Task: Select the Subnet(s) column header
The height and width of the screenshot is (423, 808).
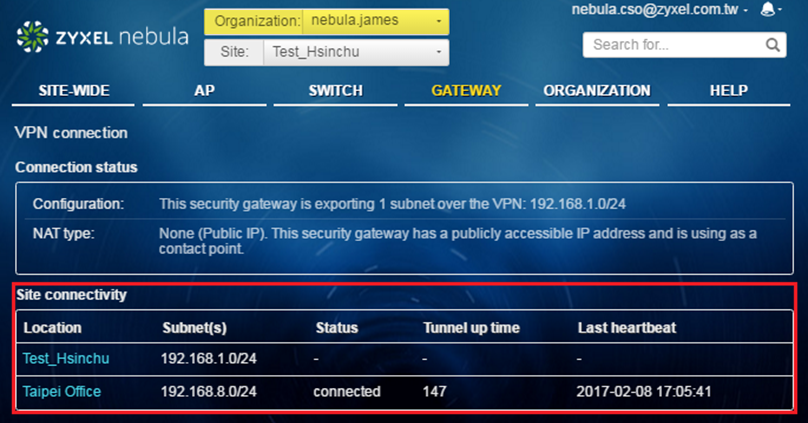Action: pos(195,328)
